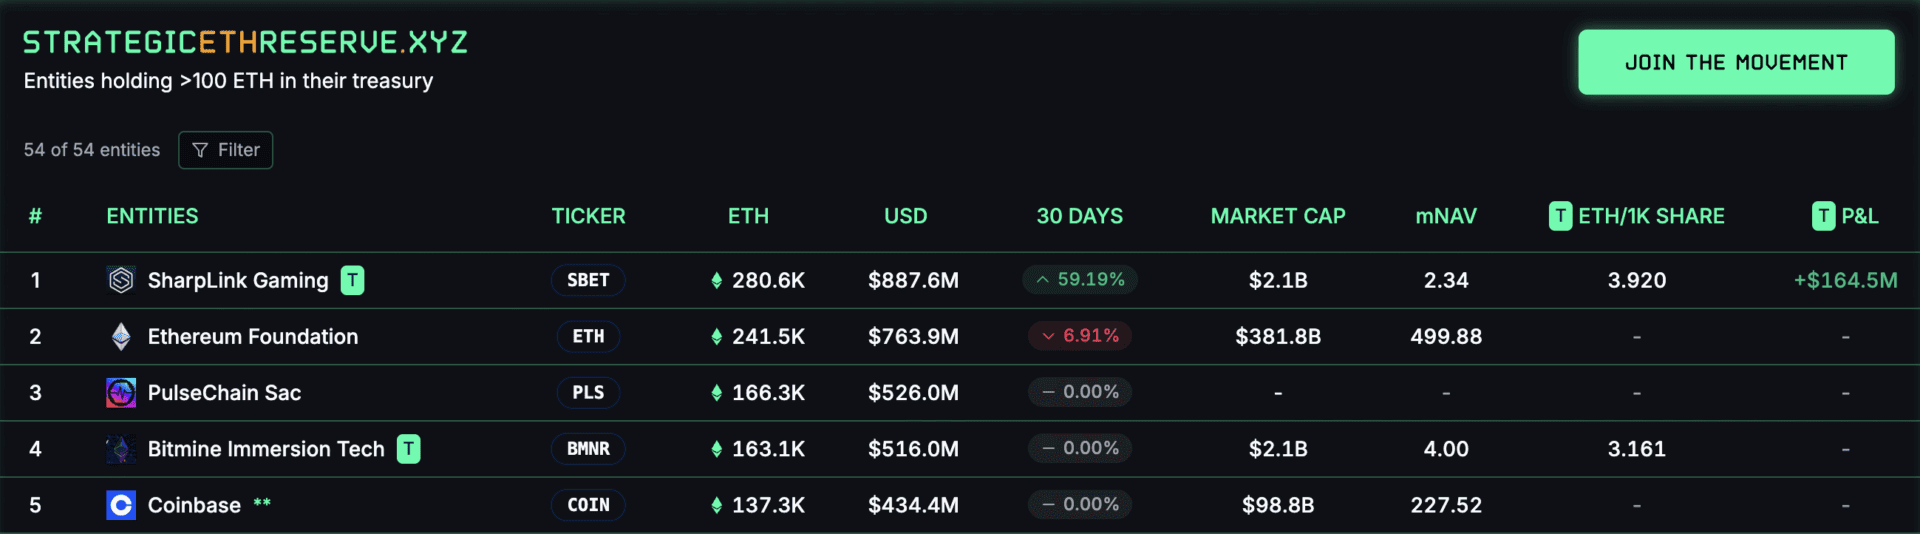1920x534 pixels.
Task: Click the T badge beside Bitmine Immersion Tech
Action: [x=409, y=449]
